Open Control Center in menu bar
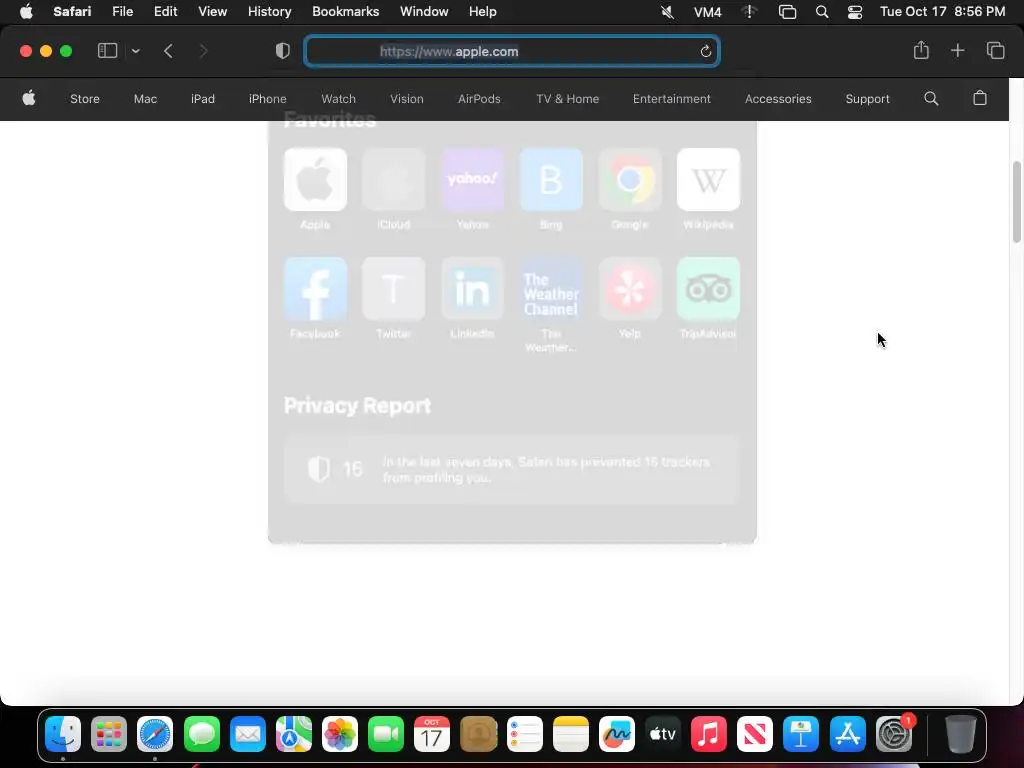 [855, 12]
